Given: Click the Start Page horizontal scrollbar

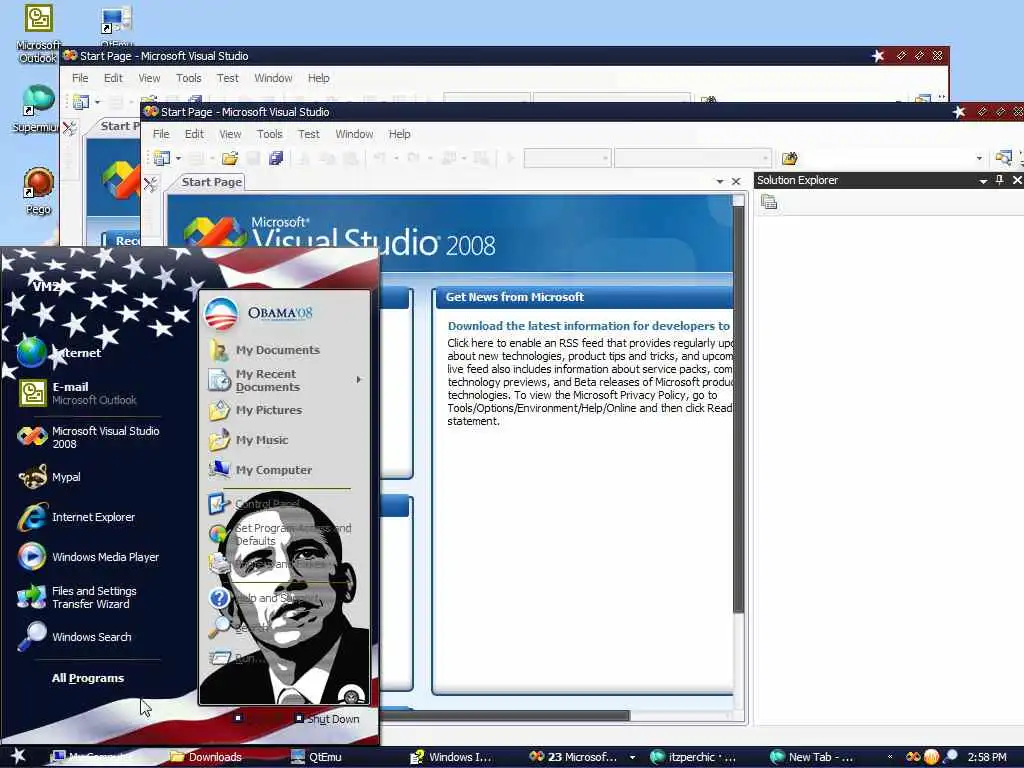Looking at the screenshot, I should (505, 716).
